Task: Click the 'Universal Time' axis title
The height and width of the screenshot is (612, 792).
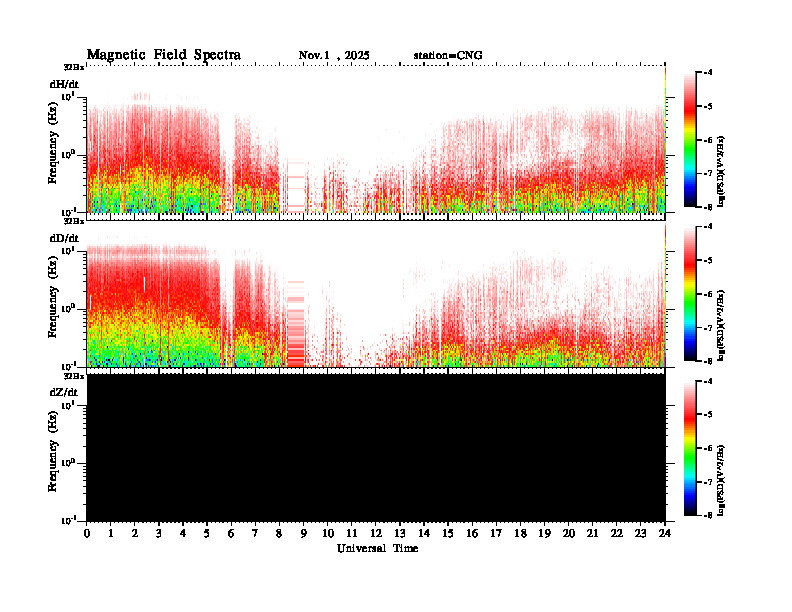Action: [377, 548]
